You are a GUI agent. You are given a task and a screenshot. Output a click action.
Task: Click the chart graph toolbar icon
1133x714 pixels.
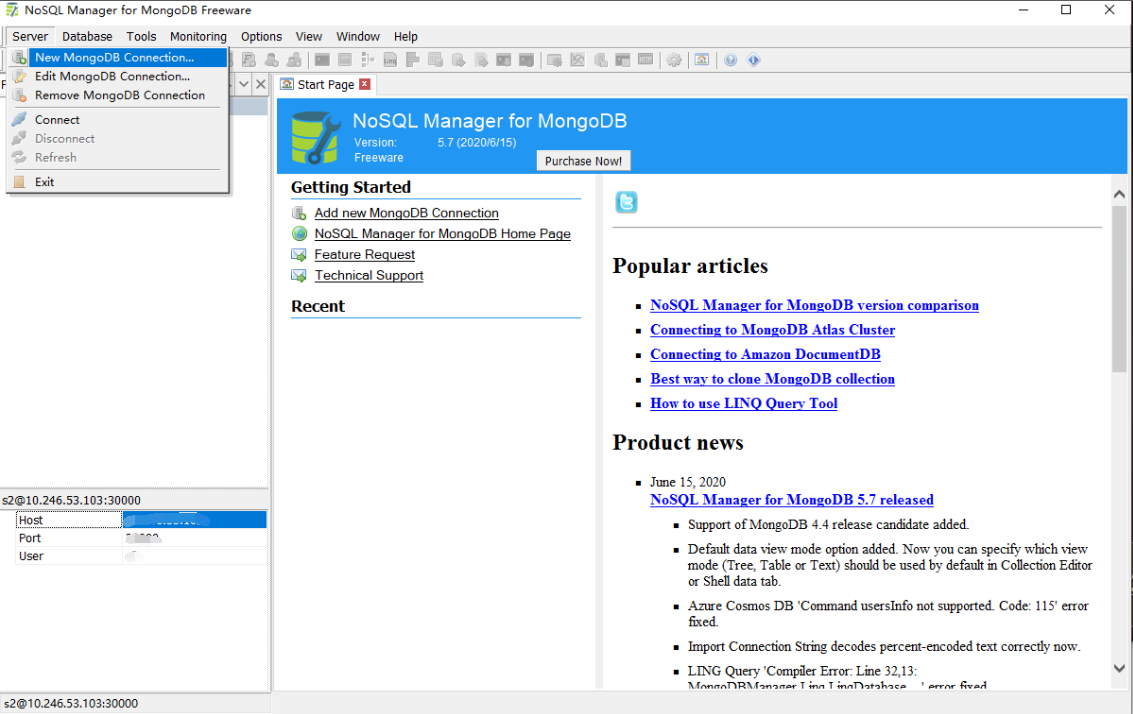577,60
